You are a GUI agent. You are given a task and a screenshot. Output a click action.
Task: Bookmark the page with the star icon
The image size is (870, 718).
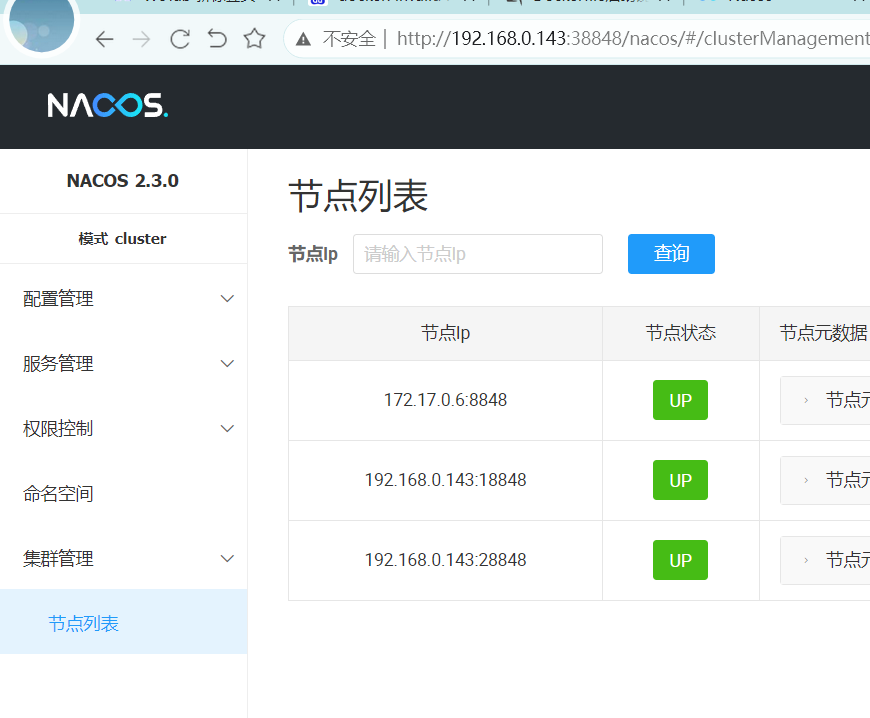click(254, 38)
